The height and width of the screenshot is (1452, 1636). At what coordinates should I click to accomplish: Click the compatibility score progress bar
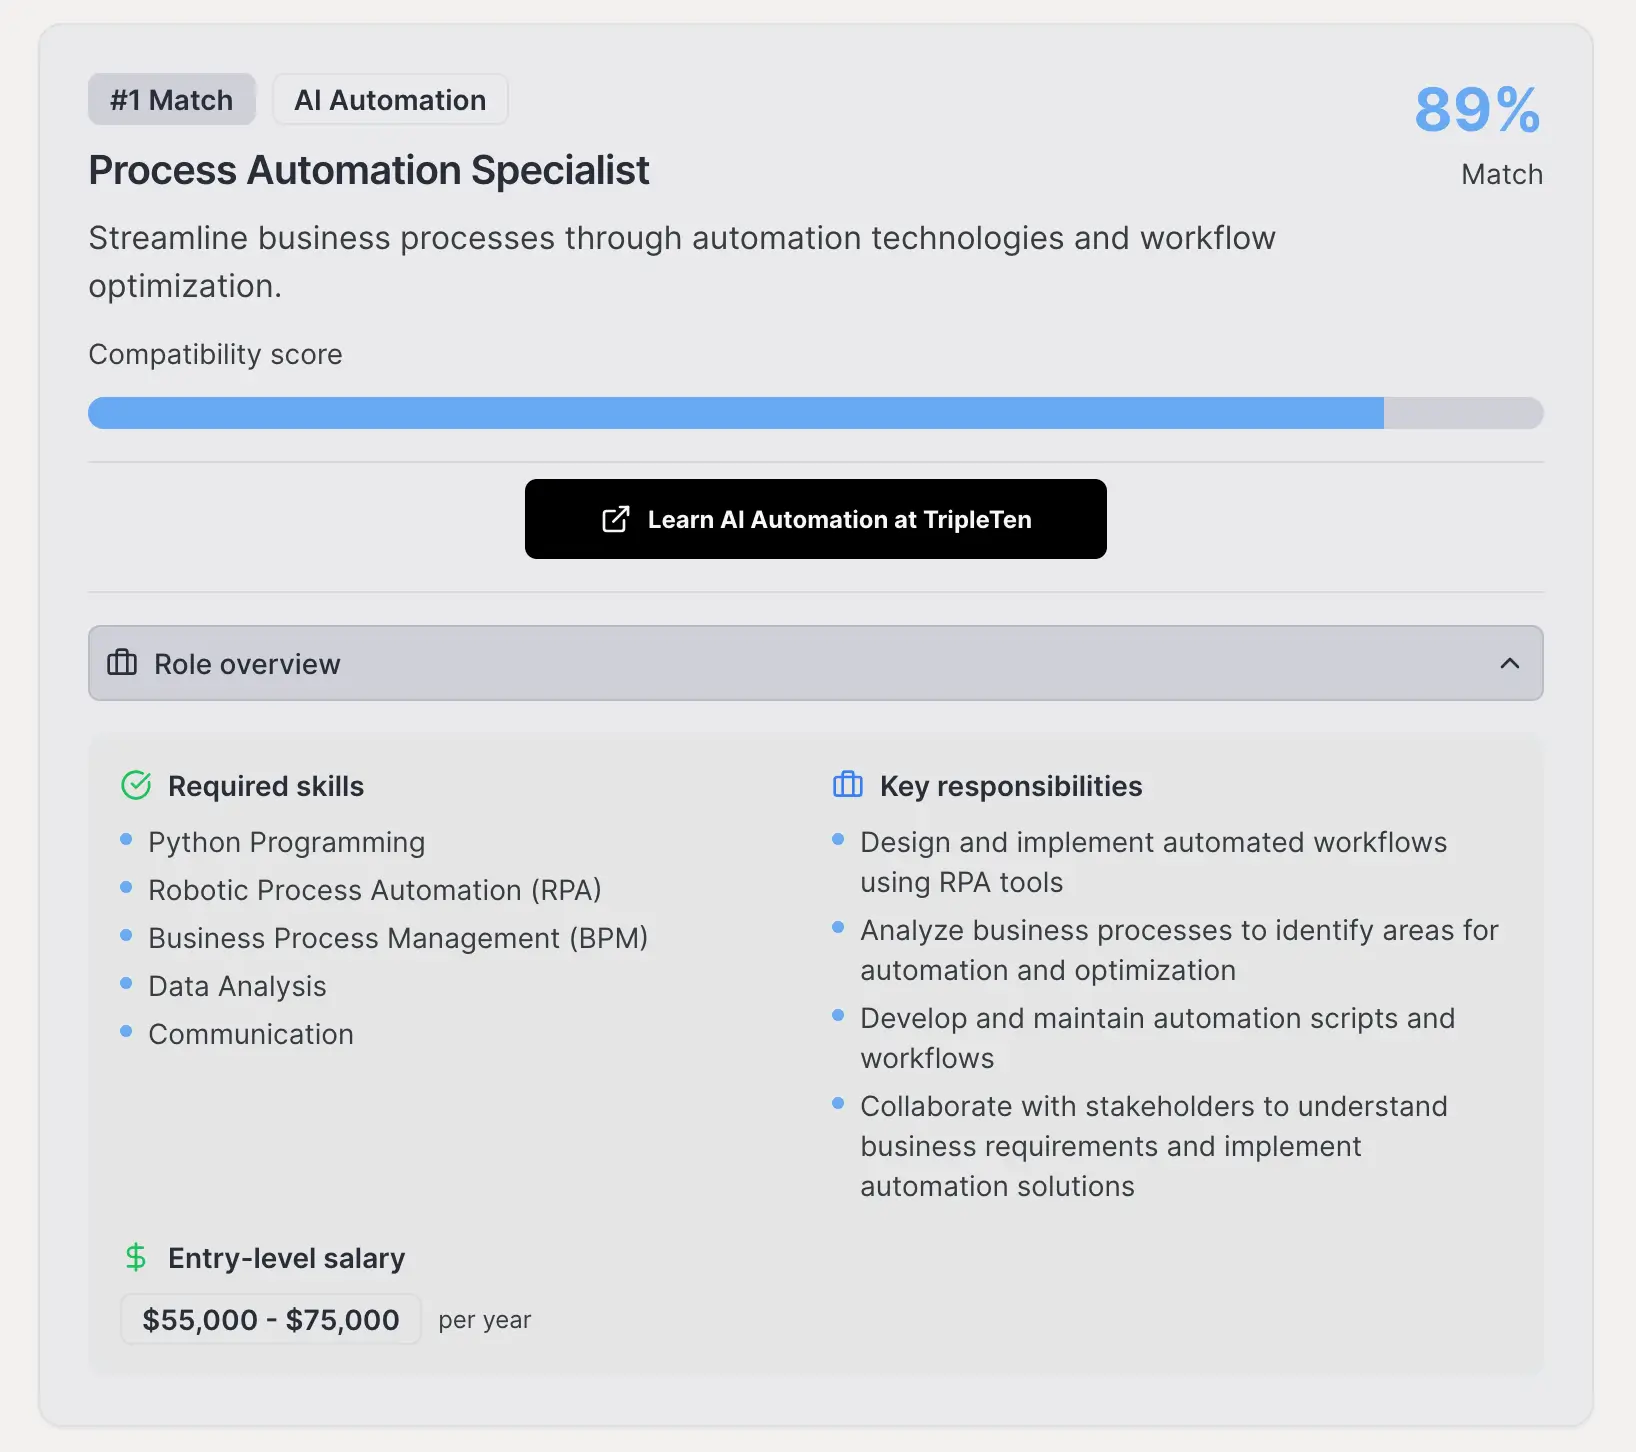coord(814,413)
